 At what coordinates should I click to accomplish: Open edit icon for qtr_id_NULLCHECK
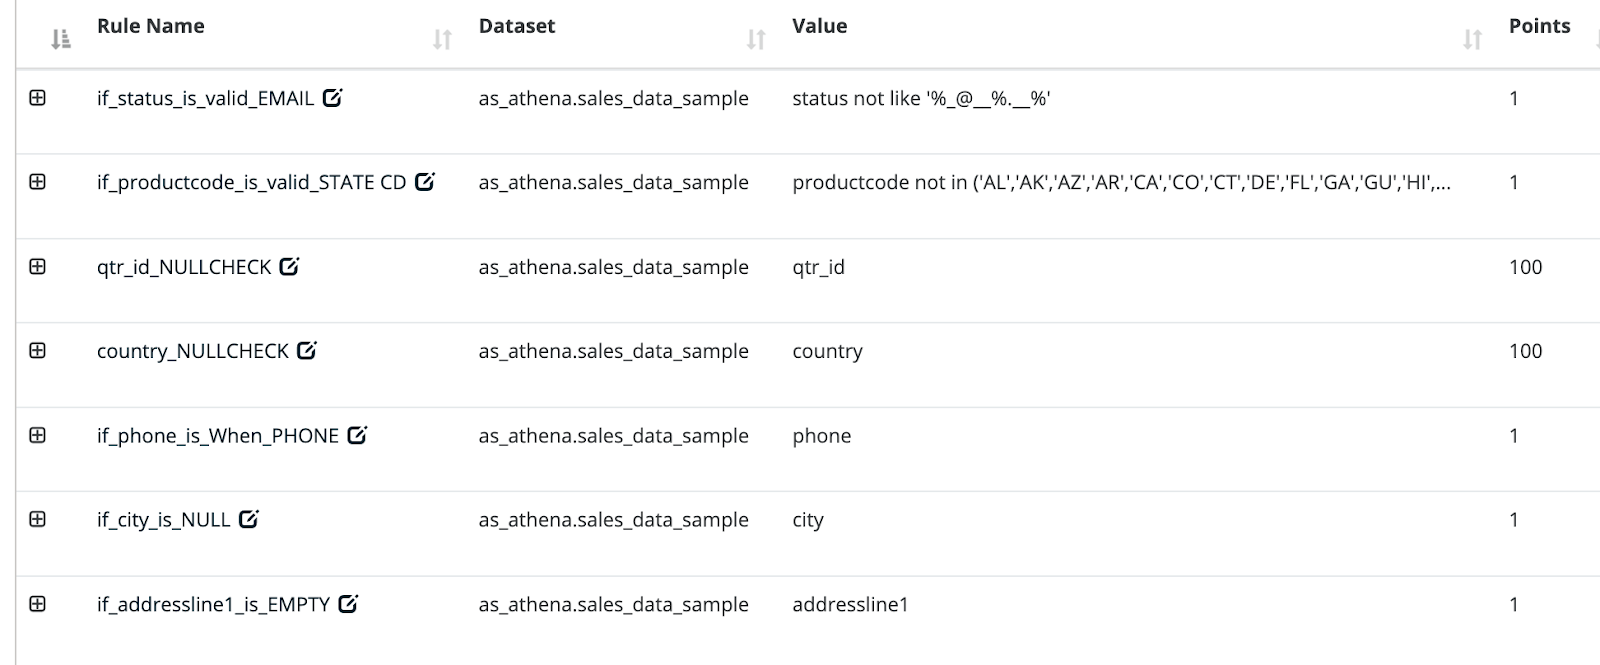289,266
